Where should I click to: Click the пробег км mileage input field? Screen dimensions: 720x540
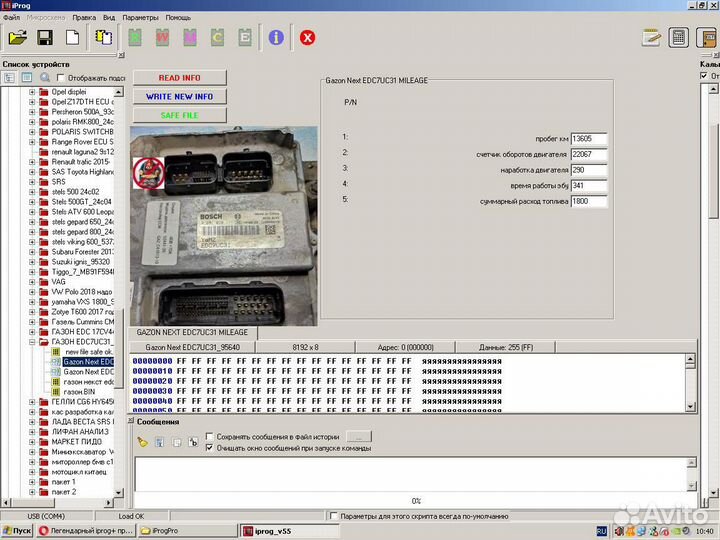pos(587,138)
